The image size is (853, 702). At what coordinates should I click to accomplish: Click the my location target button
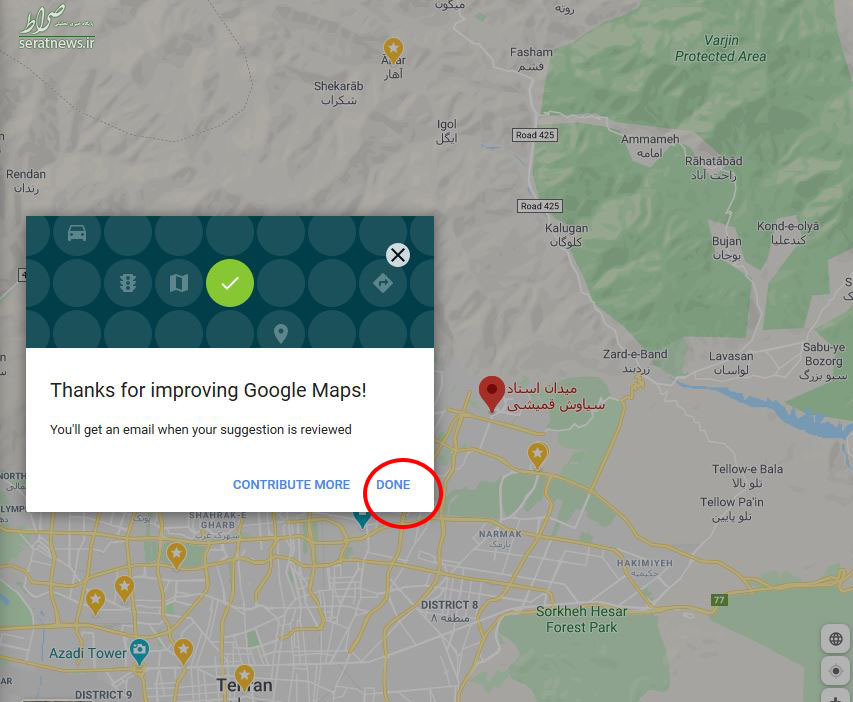[x=836, y=672]
